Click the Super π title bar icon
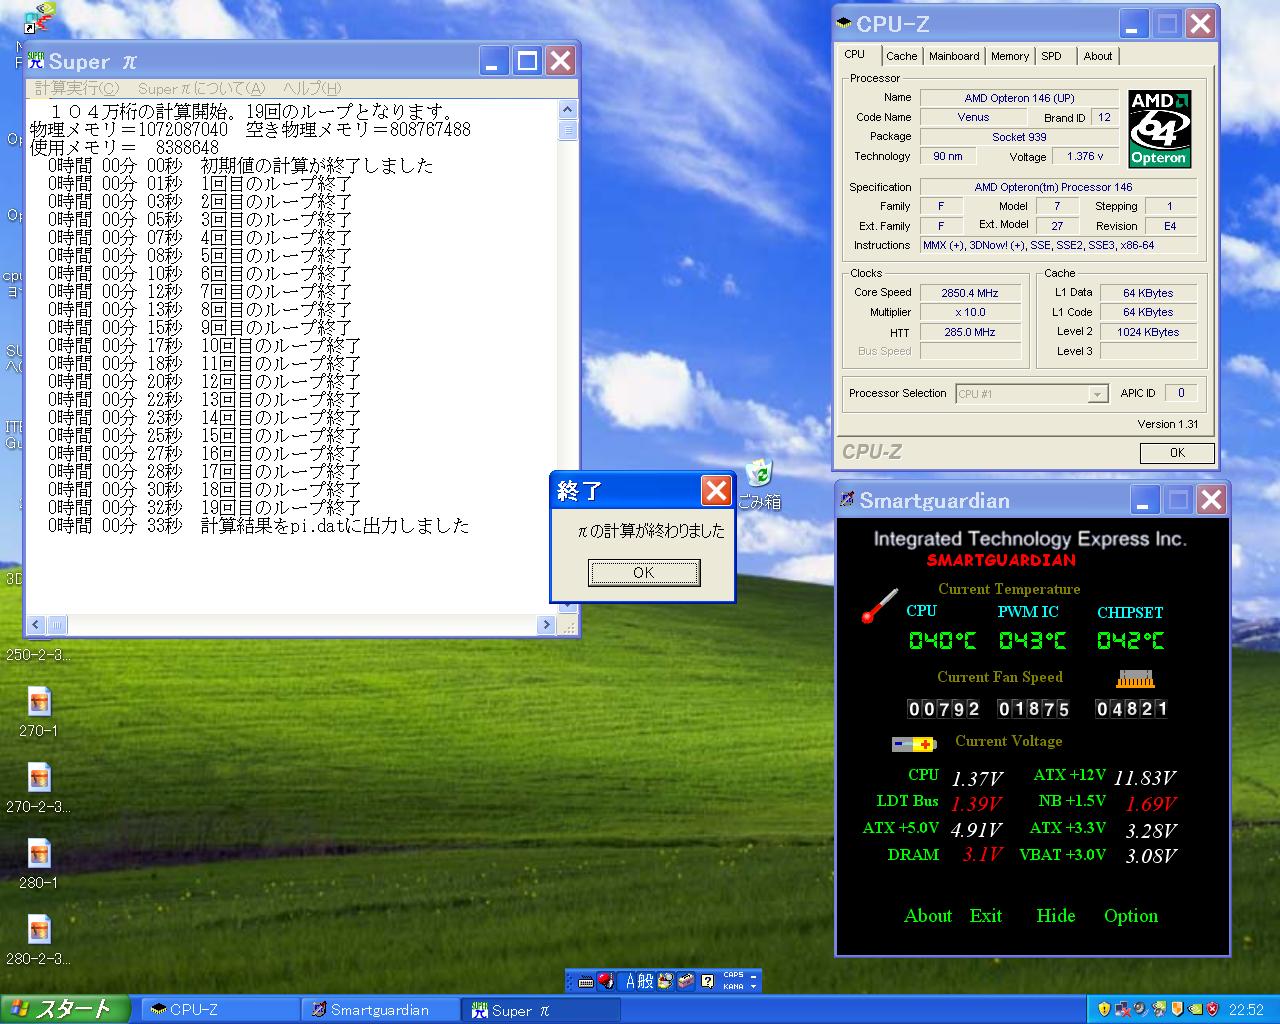The image size is (1280, 1024). click(36, 61)
